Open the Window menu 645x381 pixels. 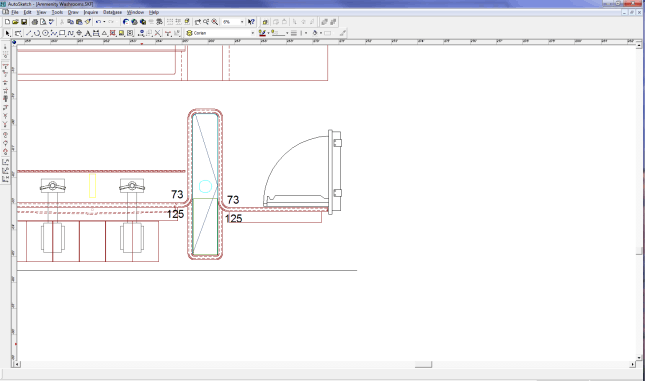click(x=135, y=12)
